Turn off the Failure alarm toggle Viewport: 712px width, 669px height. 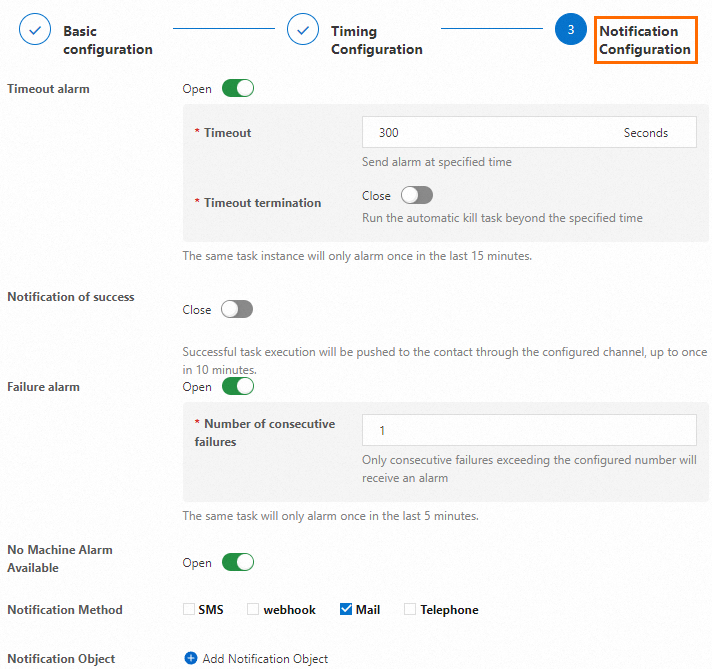pos(238,387)
